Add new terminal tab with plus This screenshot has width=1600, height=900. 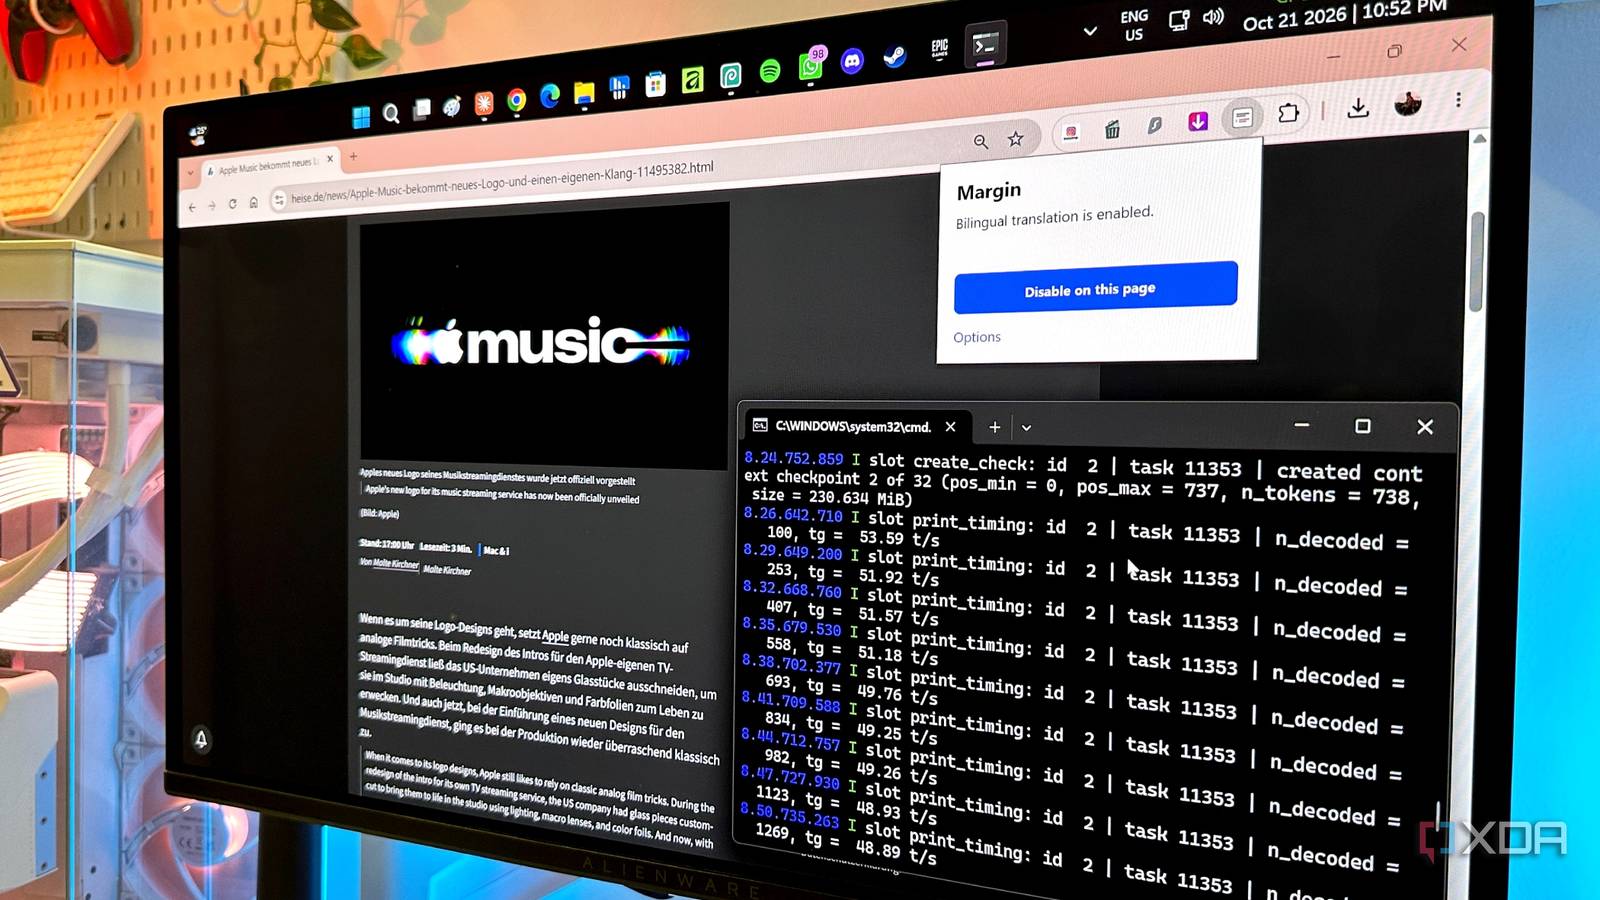click(x=994, y=427)
